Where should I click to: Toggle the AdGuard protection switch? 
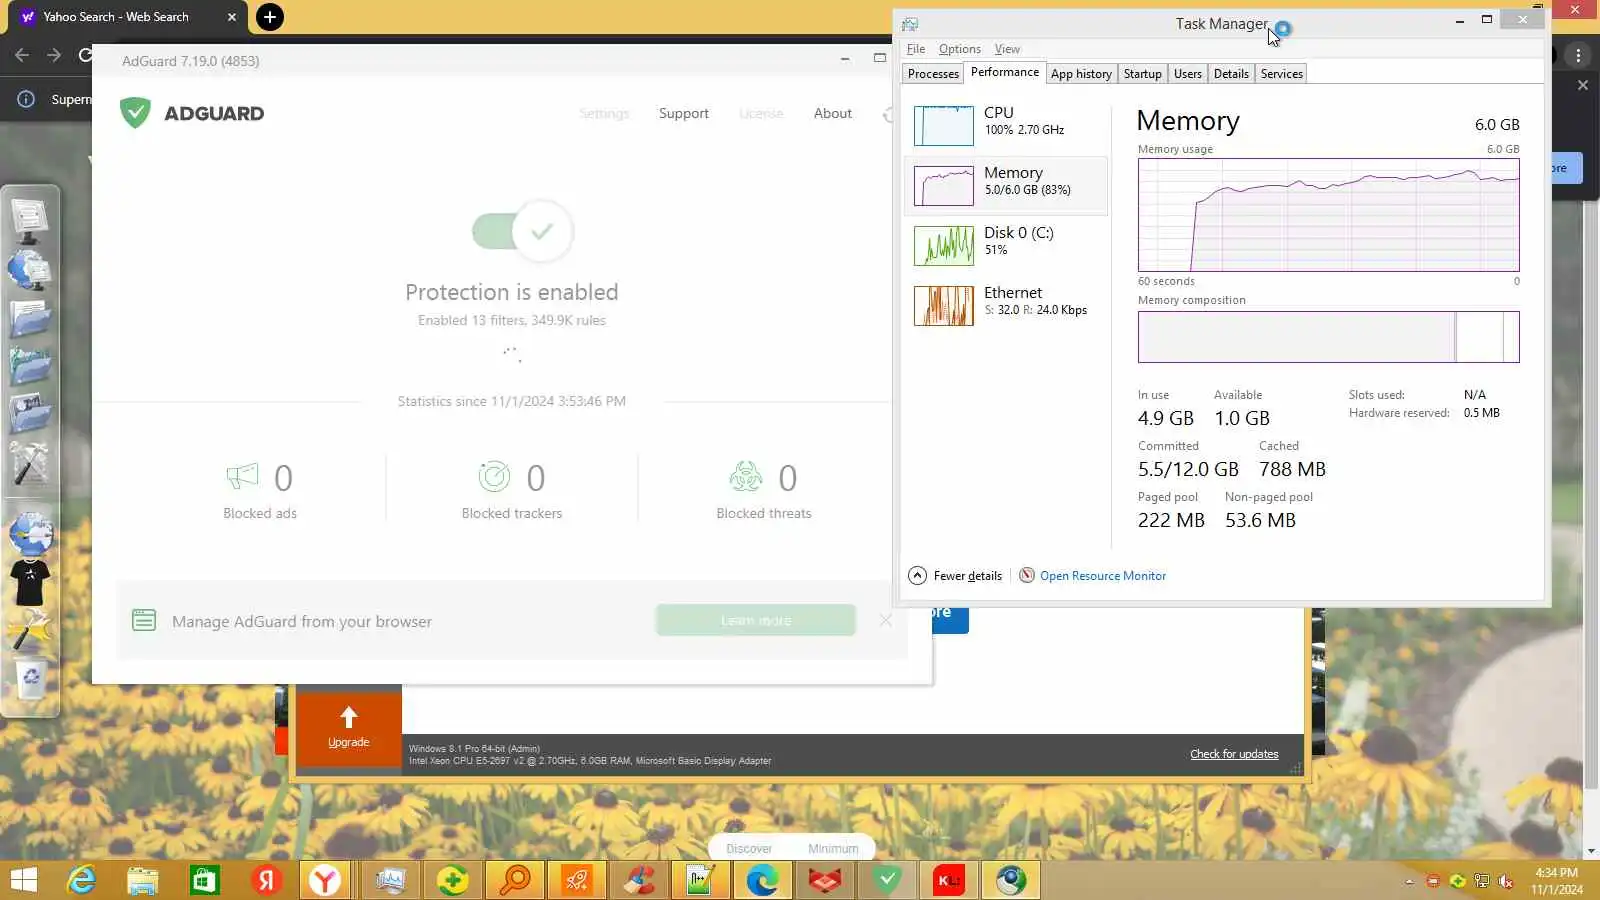pyautogui.click(x=522, y=232)
